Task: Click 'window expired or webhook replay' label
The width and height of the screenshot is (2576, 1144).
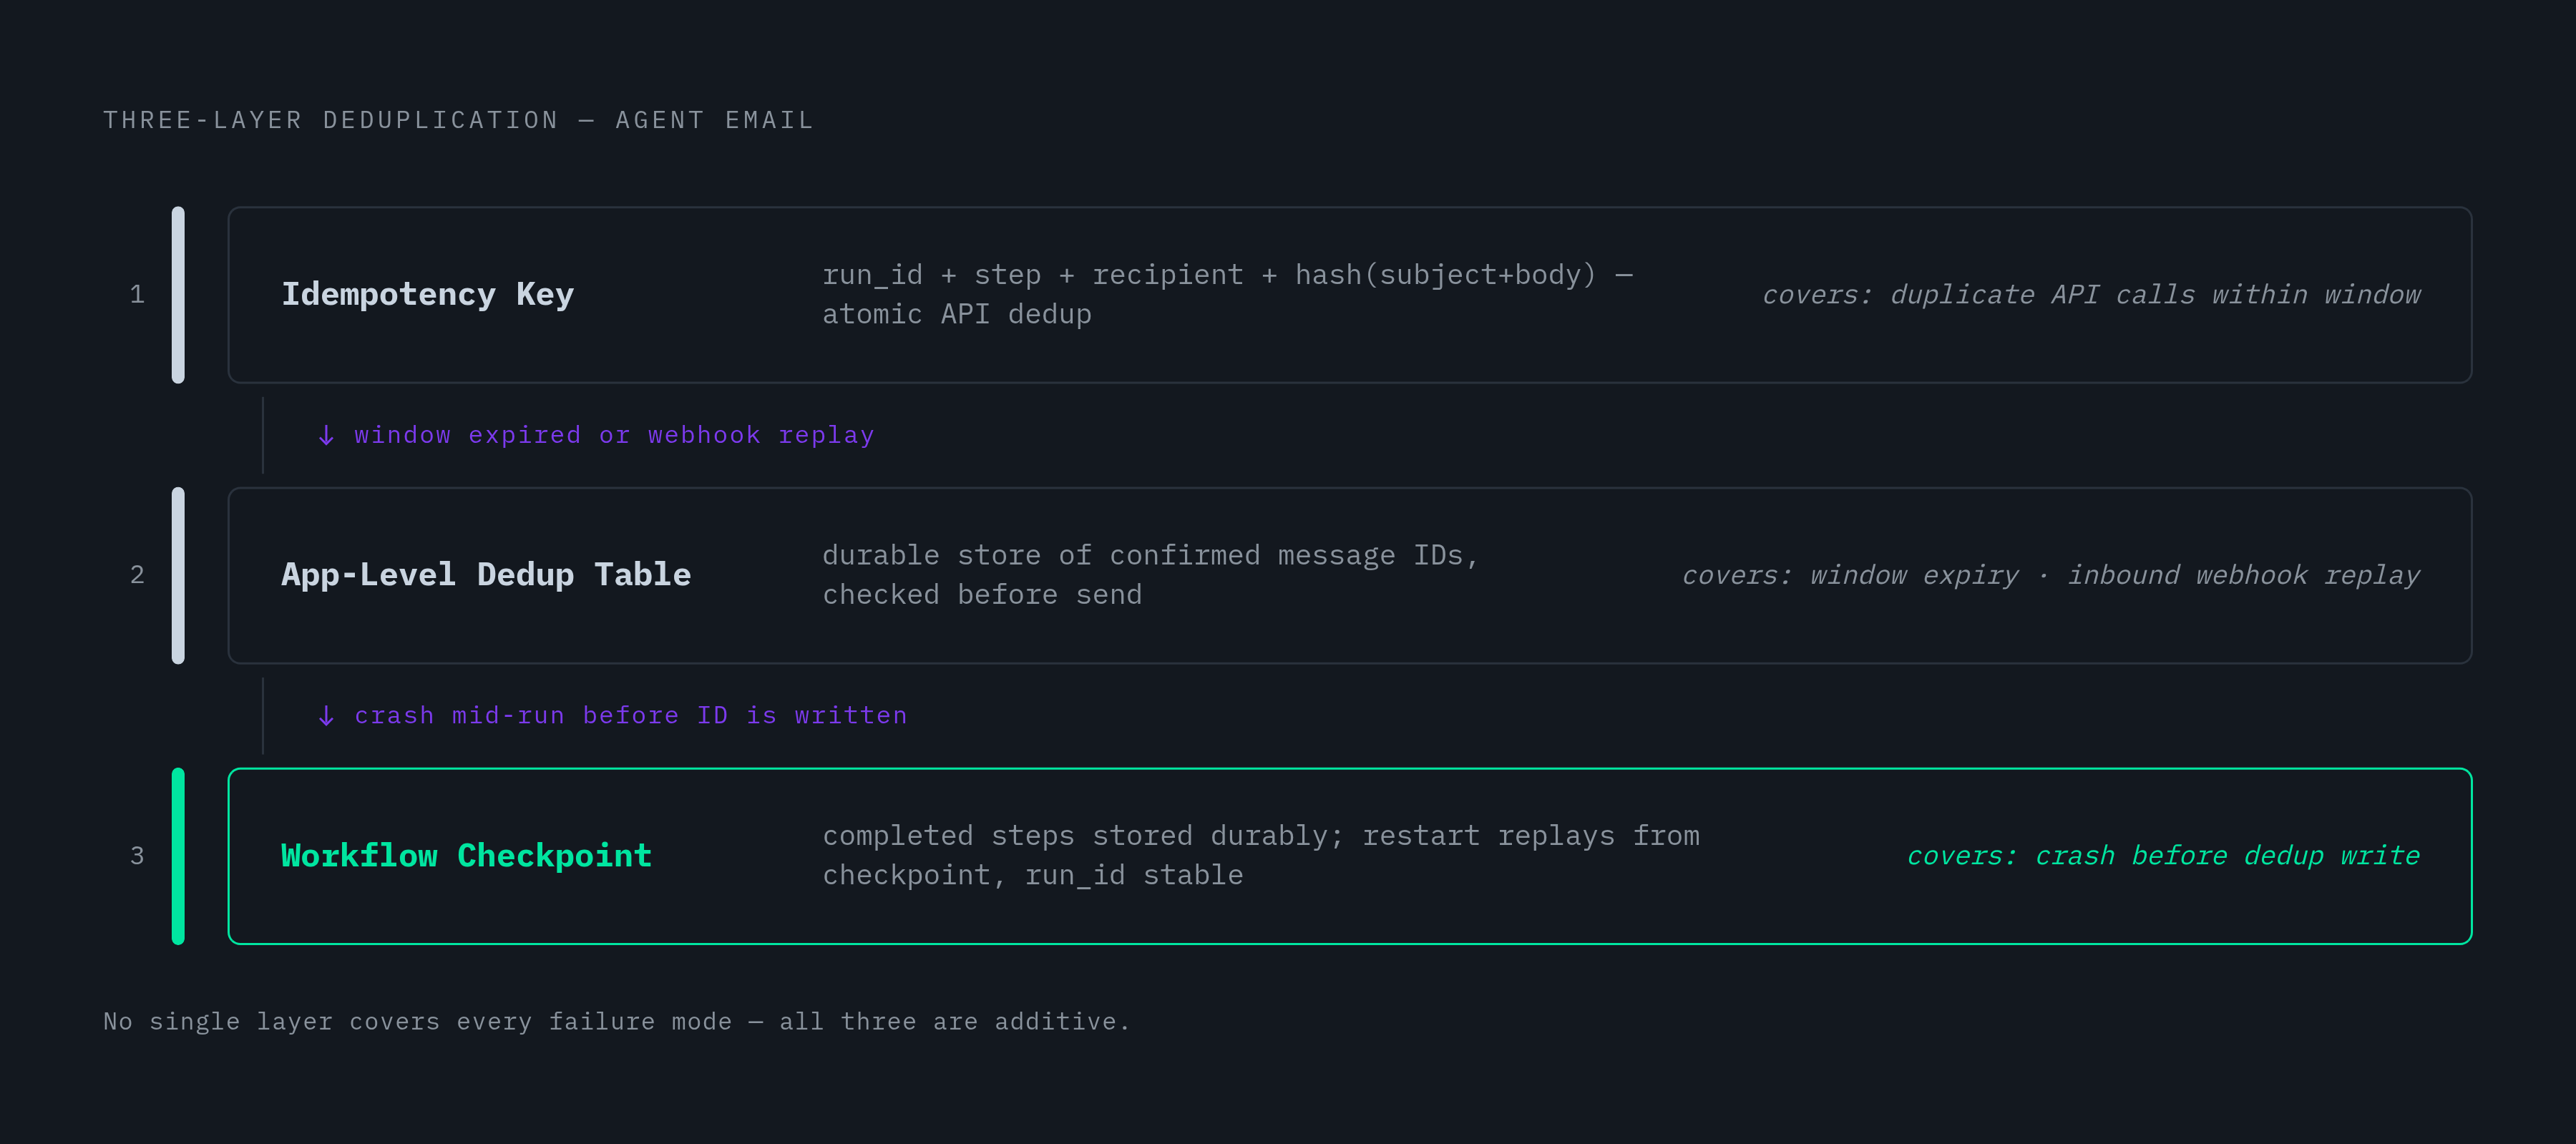Action: tap(614, 436)
